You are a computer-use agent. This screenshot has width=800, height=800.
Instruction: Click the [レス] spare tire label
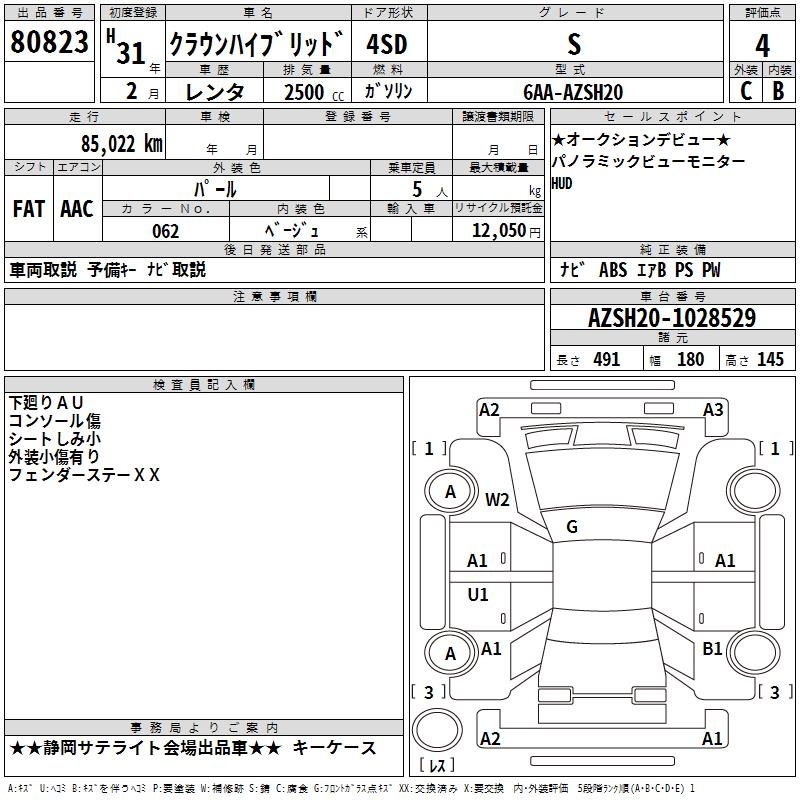pos(437,765)
